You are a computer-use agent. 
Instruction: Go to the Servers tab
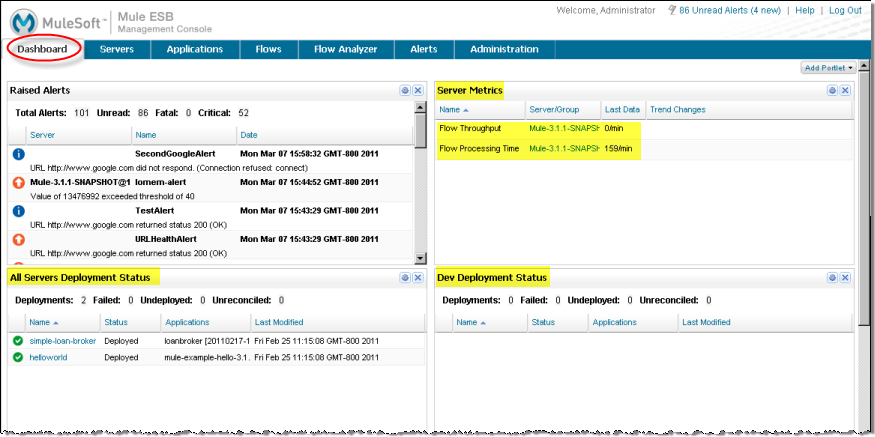(x=117, y=49)
